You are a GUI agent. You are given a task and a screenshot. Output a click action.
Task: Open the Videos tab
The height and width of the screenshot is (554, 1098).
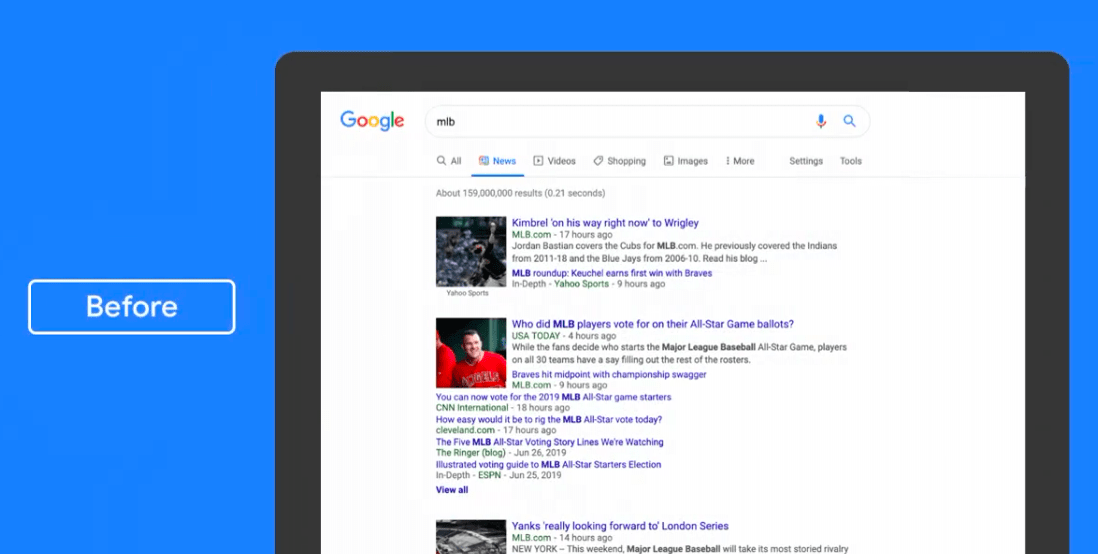pyautogui.click(x=554, y=161)
